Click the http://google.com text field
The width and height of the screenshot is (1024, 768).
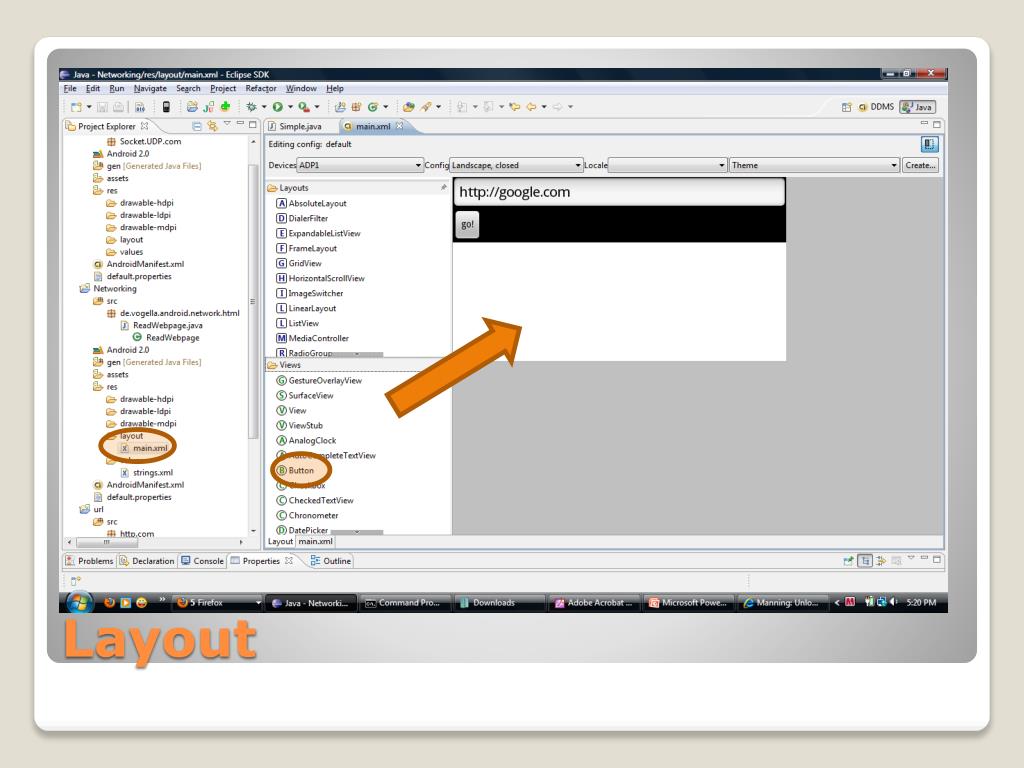coord(618,192)
